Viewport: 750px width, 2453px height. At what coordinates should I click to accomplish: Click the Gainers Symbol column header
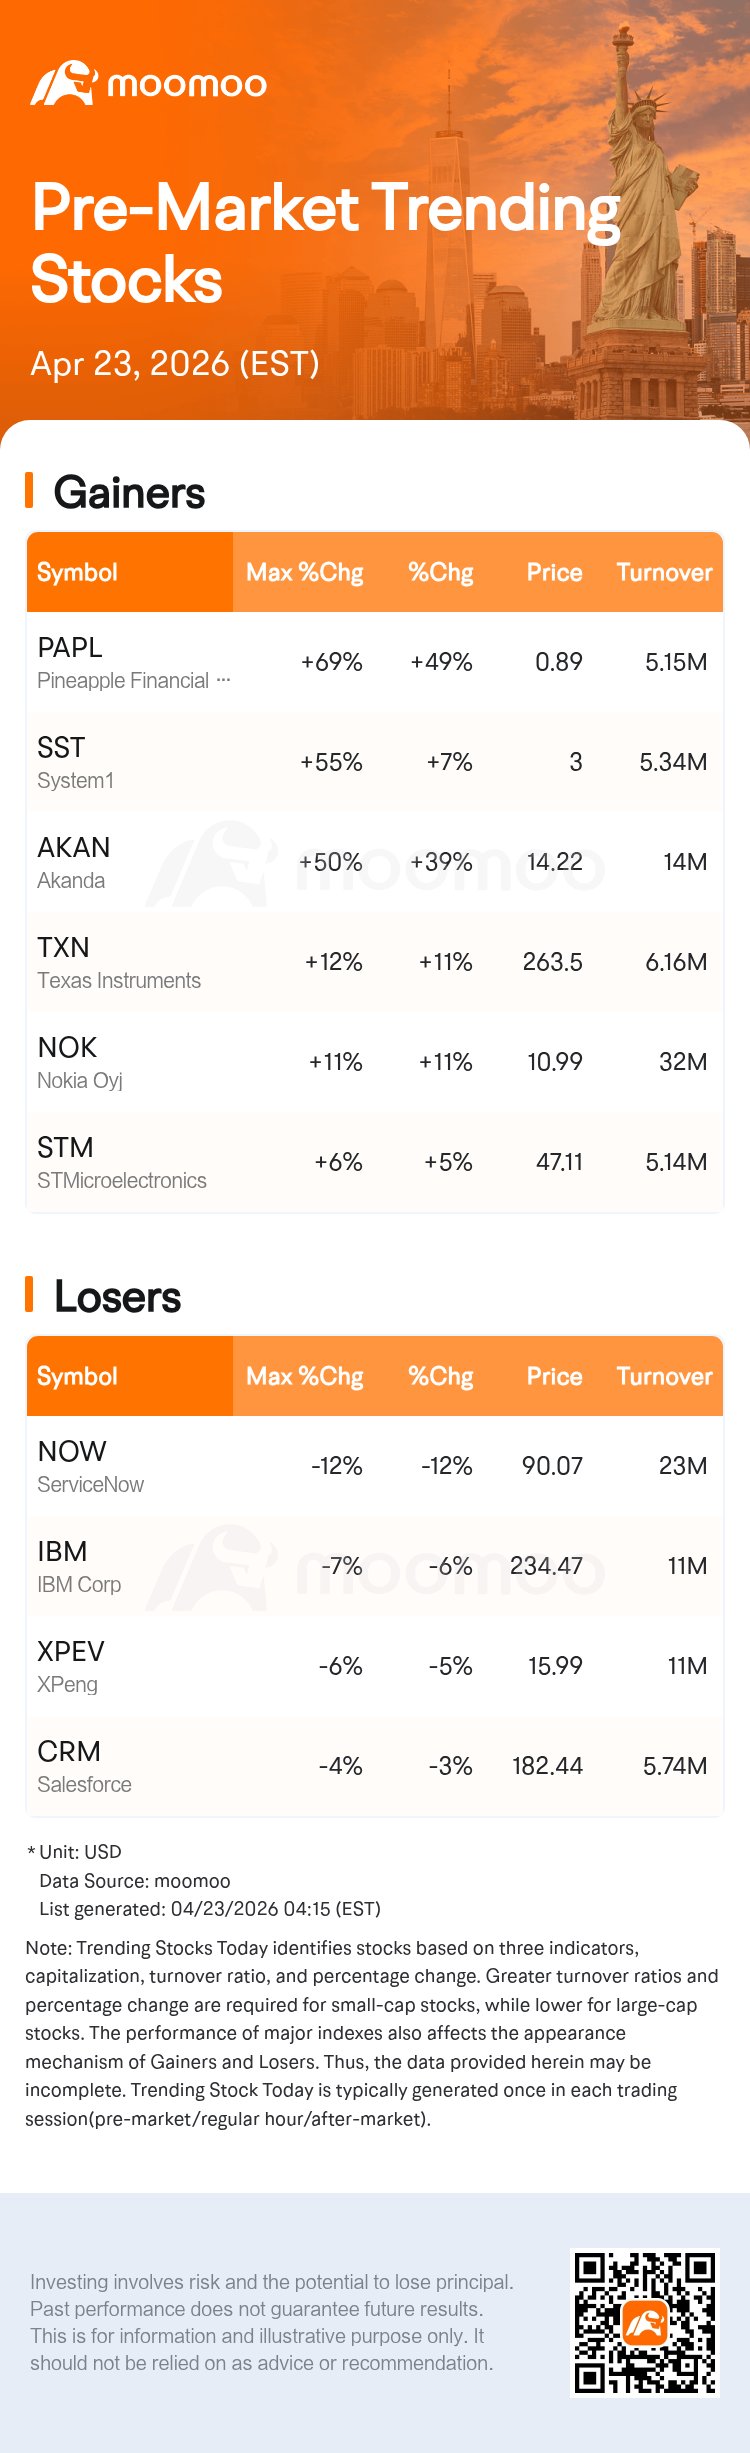[78, 572]
